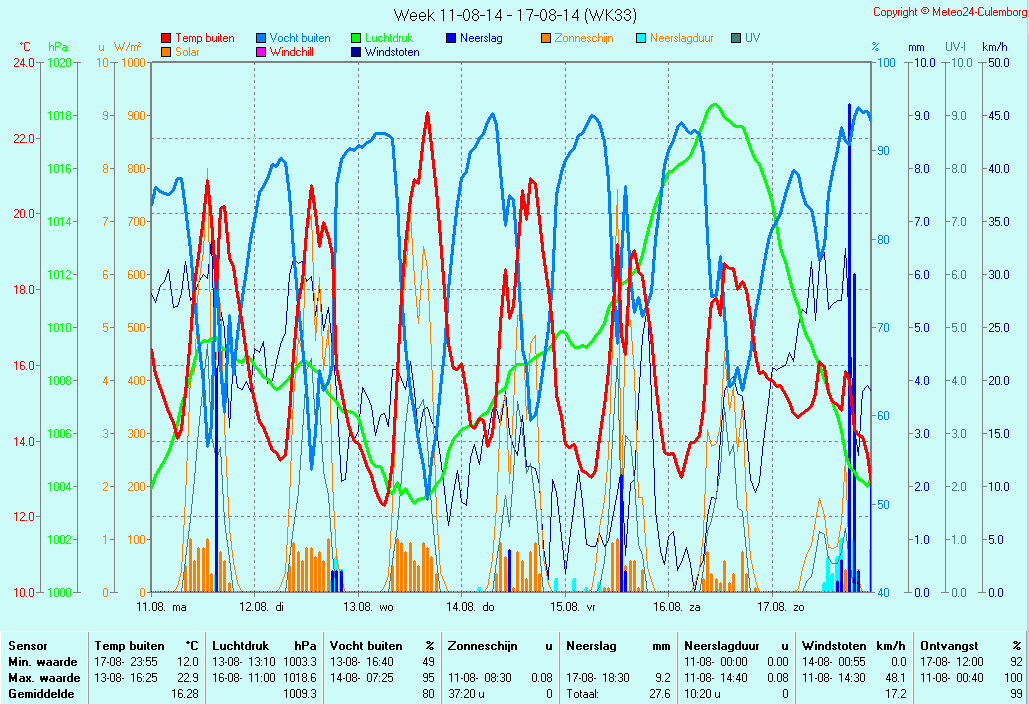
Task: Click the dark blue Windstoten legend swatch
Action: pos(356,52)
